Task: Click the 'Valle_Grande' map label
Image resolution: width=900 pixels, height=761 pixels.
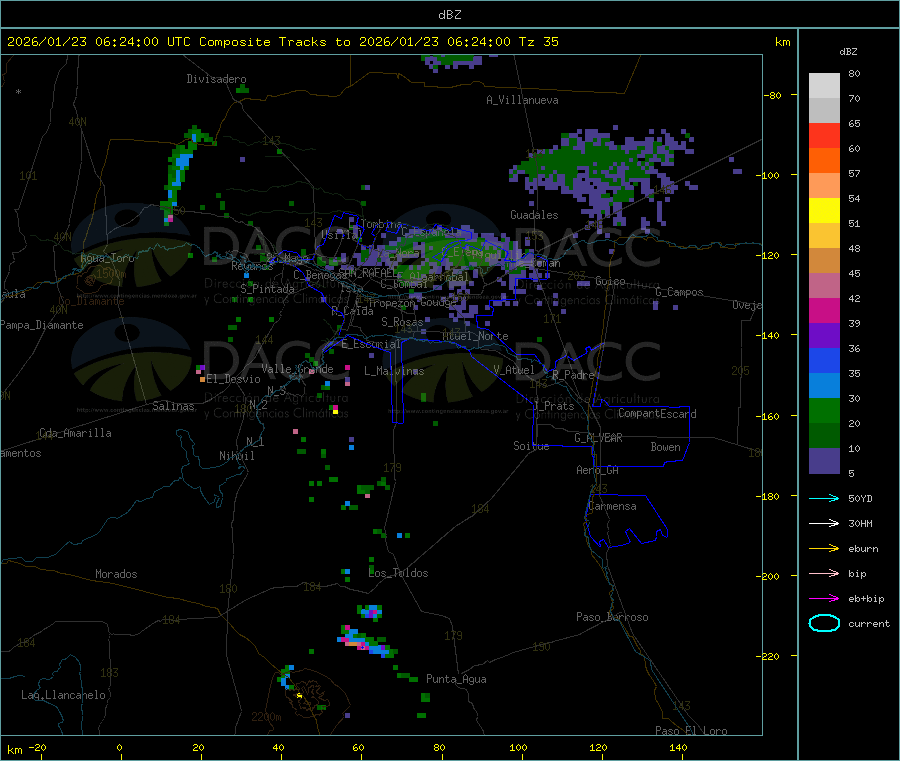Action: 297,368
